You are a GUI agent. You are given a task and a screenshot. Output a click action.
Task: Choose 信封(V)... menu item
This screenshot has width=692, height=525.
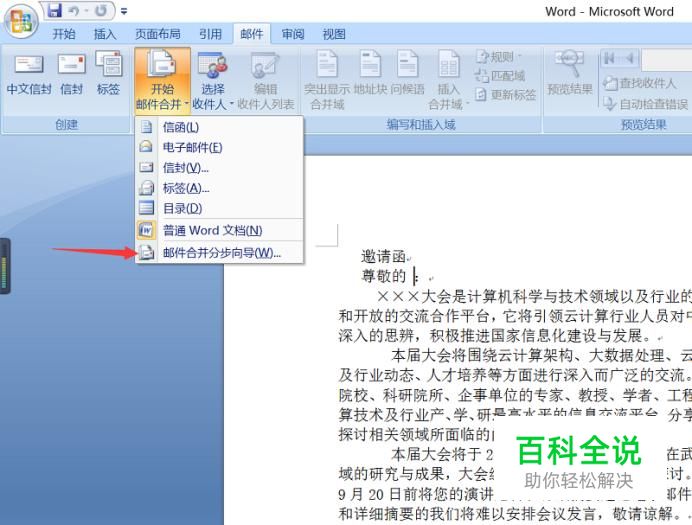[219, 168]
